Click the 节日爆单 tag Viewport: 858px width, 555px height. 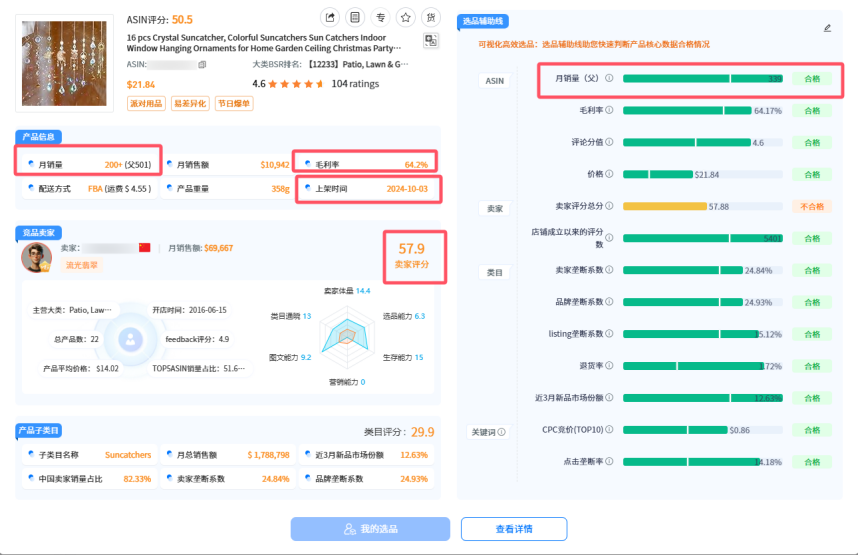tap(234, 103)
